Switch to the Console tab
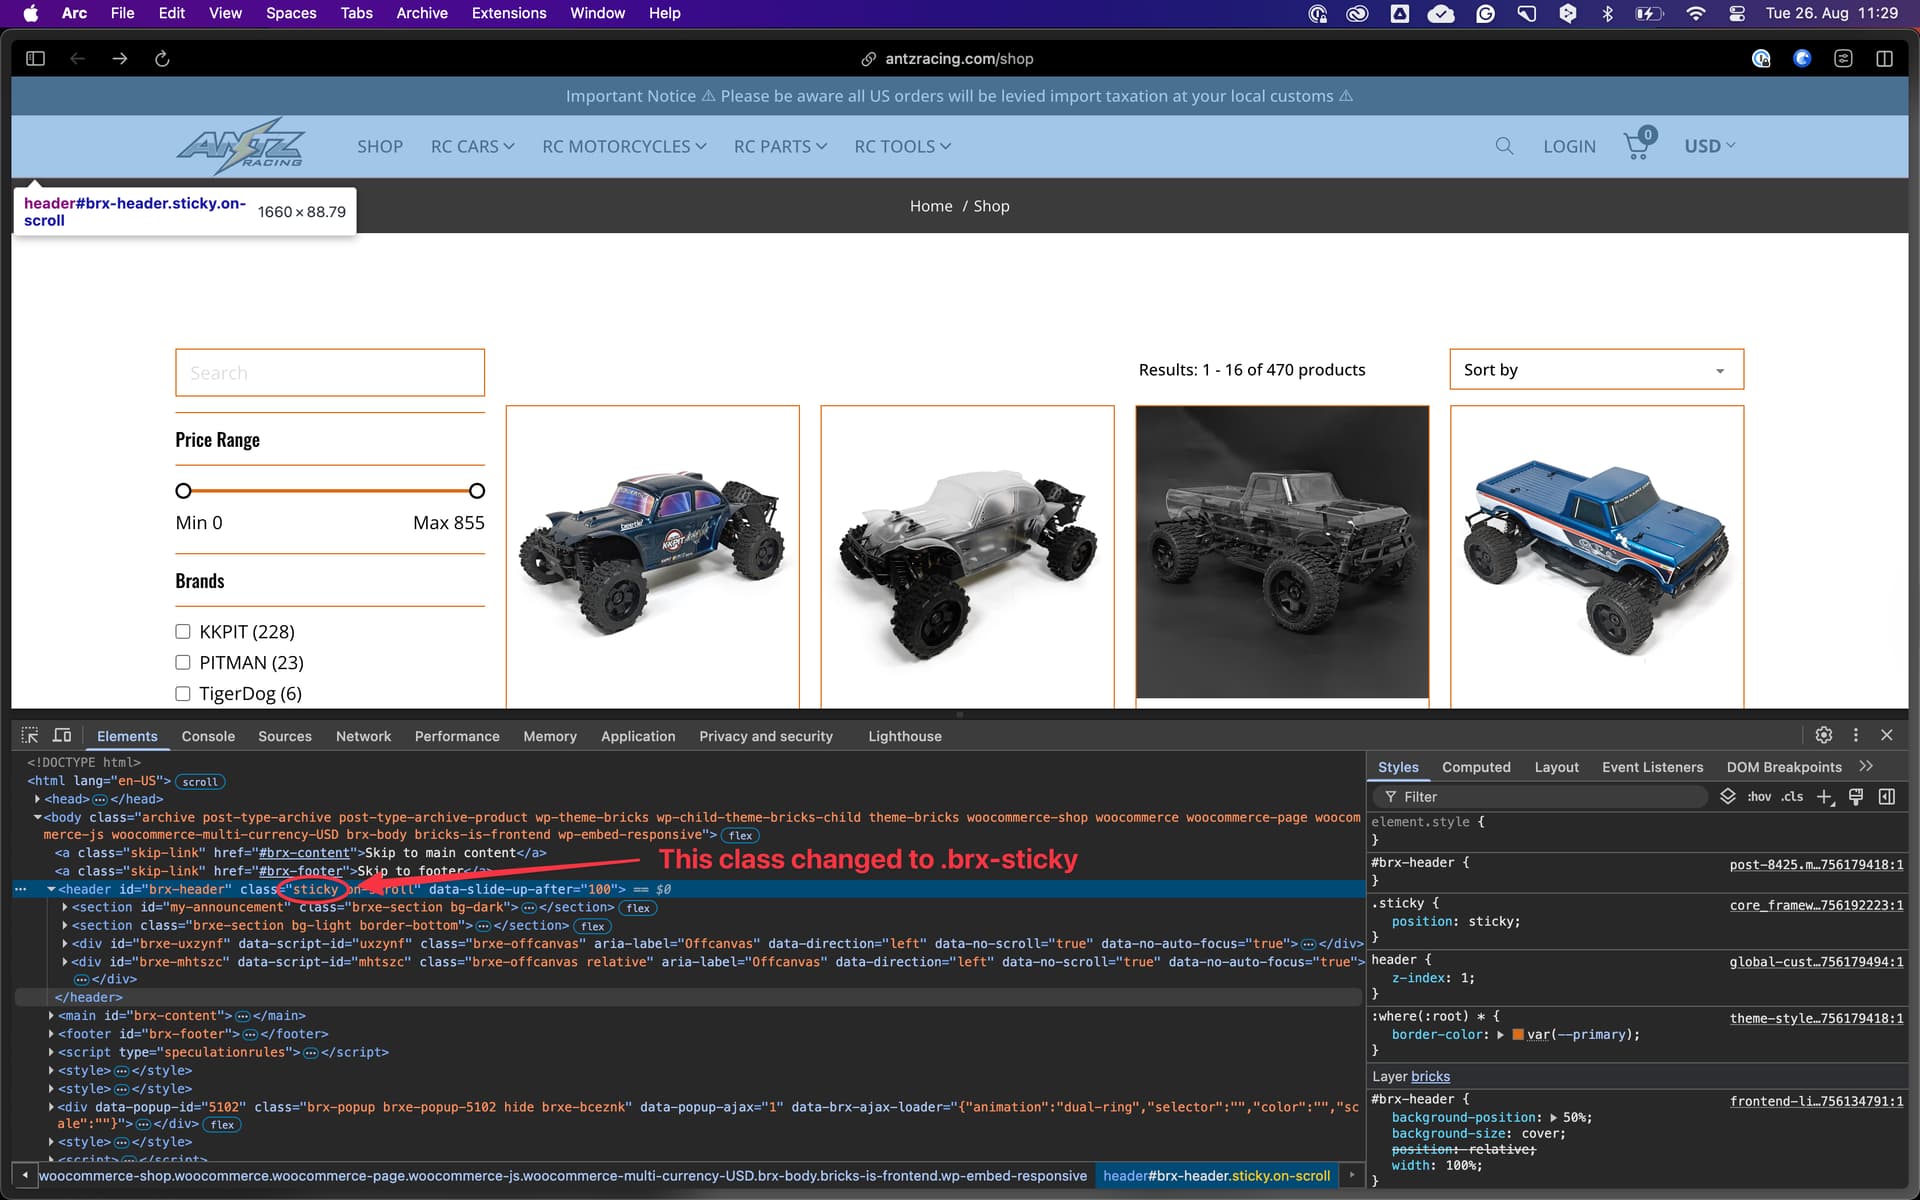 (208, 736)
